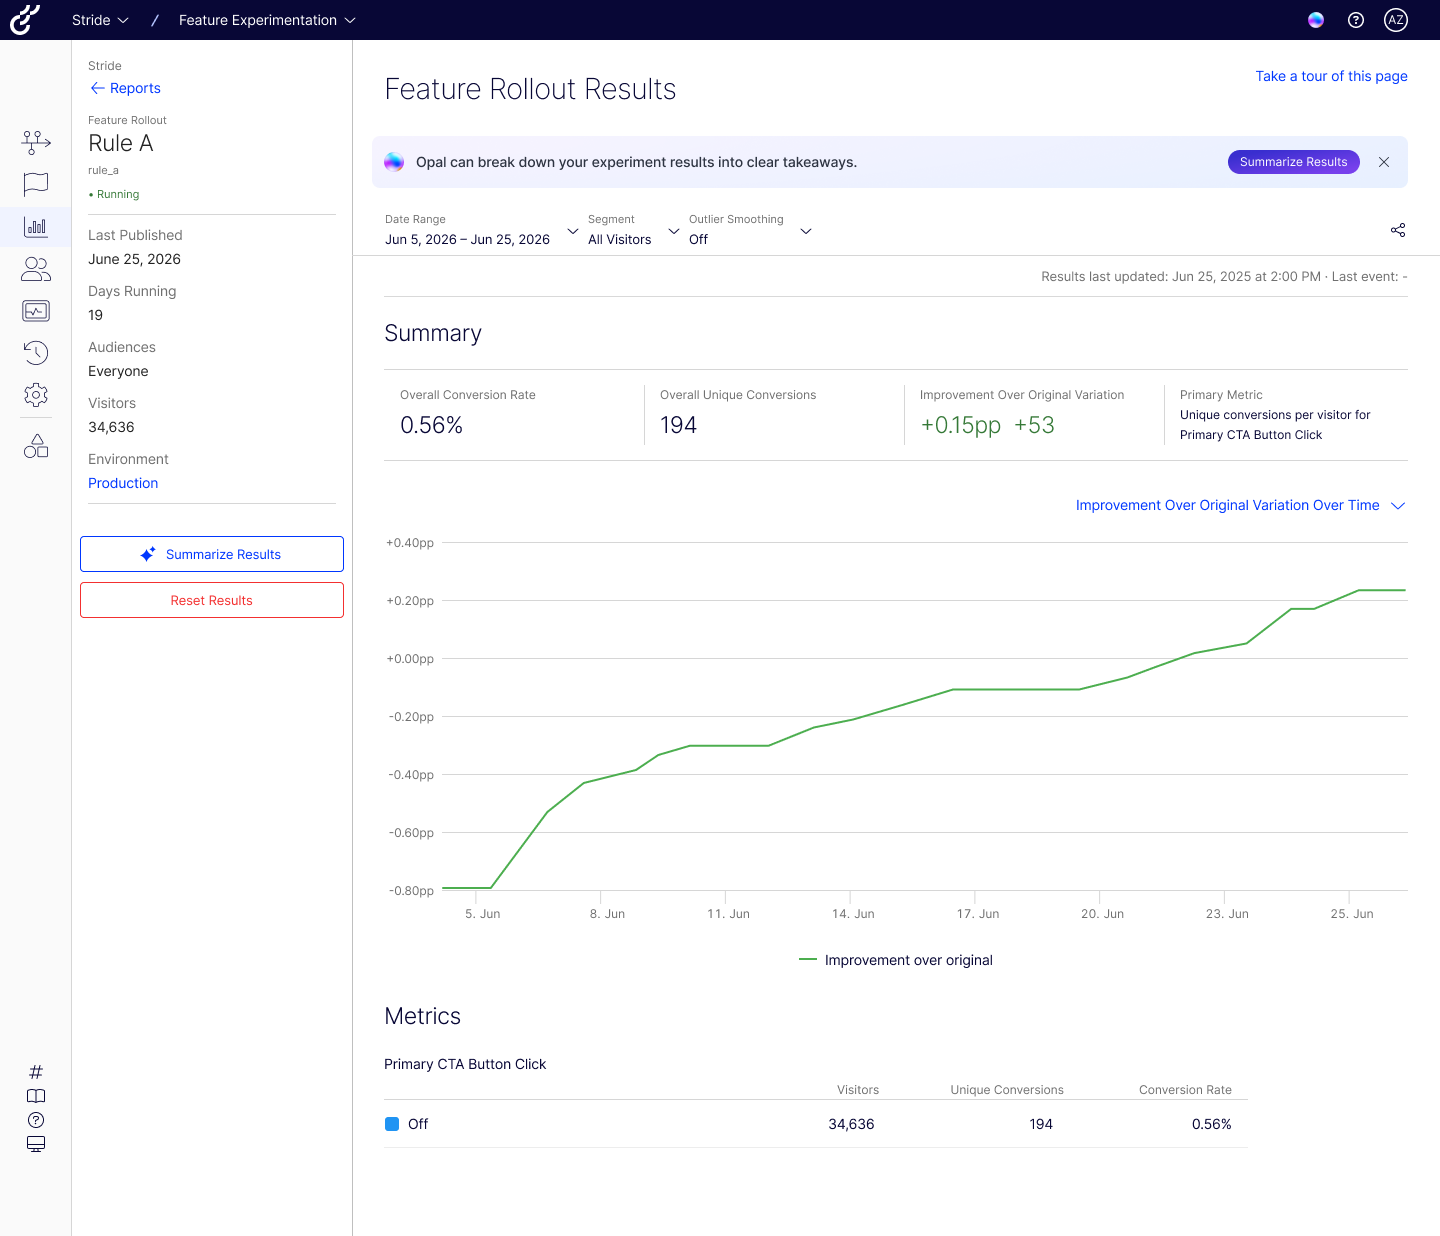
Task: Click the Take a tour of this page link
Action: tap(1331, 76)
